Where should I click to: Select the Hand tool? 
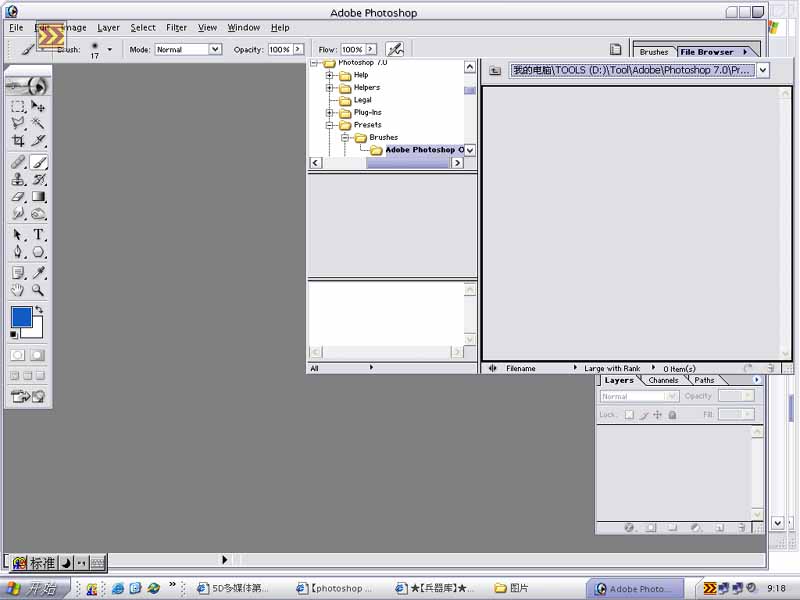pyautogui.click(x=18, y=290)
